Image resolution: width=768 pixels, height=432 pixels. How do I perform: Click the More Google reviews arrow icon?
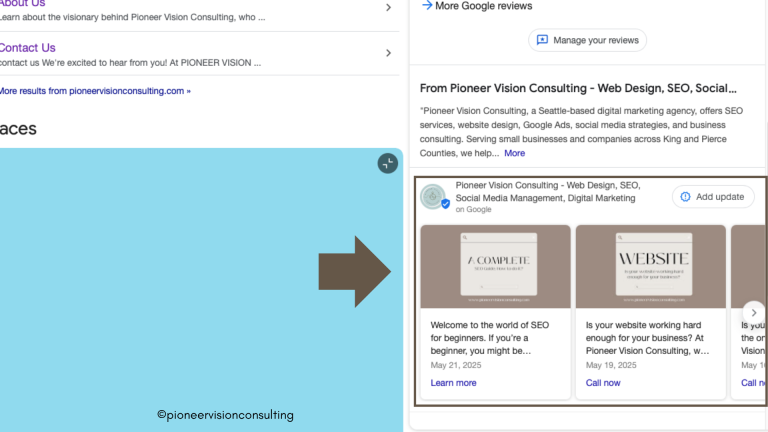tap(427, 5)
